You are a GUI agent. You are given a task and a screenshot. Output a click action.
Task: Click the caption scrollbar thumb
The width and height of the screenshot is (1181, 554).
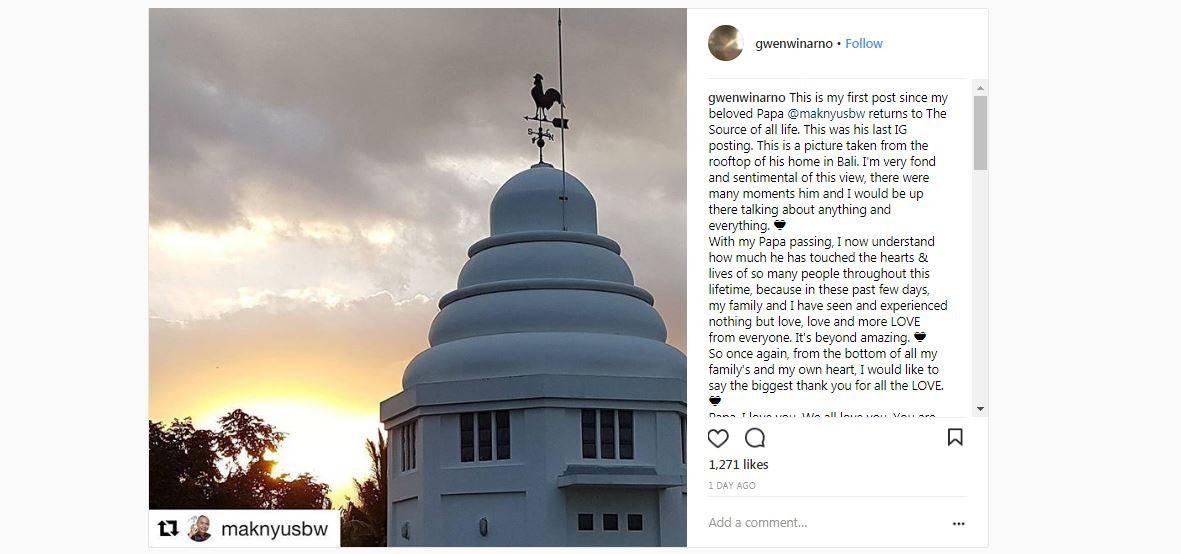980,132
